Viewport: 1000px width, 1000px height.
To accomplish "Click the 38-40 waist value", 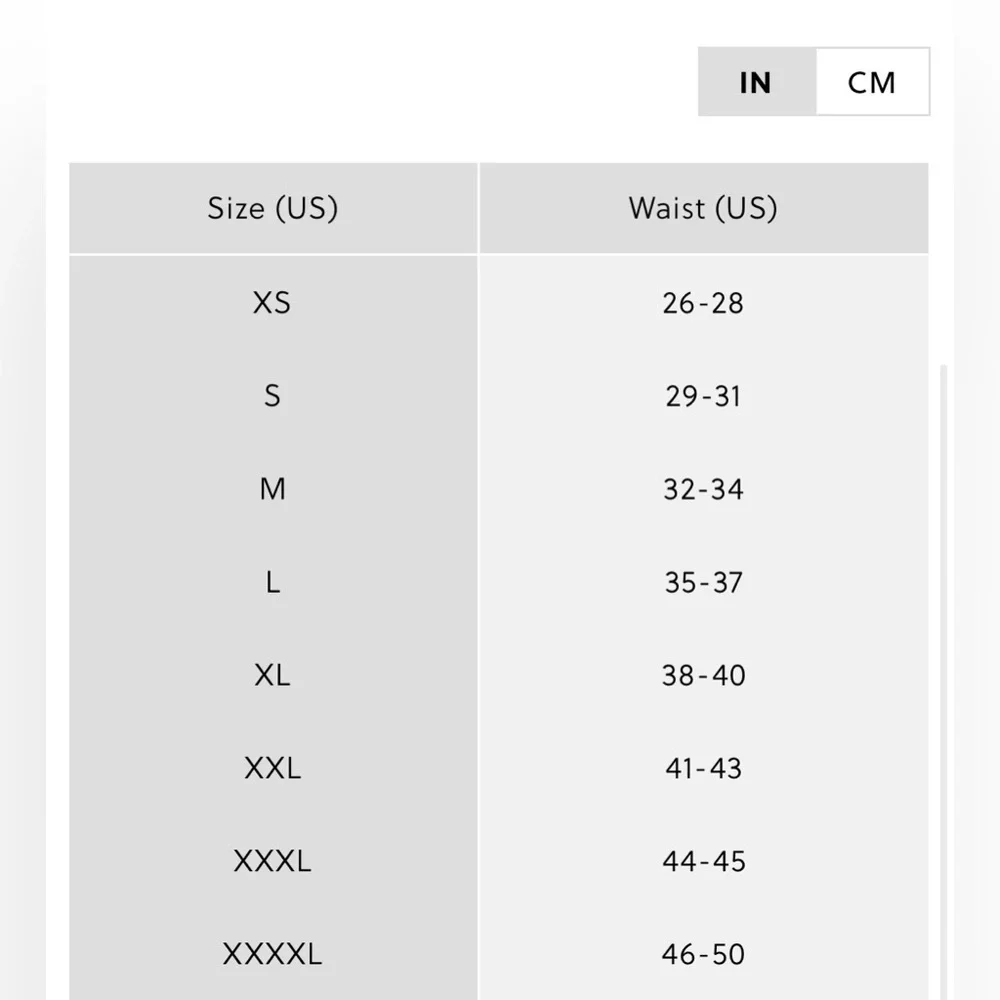I will click(703, 676).
